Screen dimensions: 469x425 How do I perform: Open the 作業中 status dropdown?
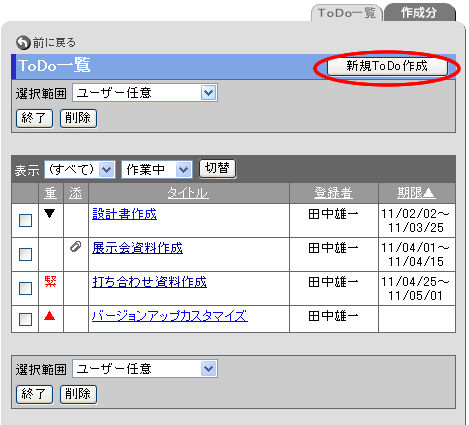point(157,170)
